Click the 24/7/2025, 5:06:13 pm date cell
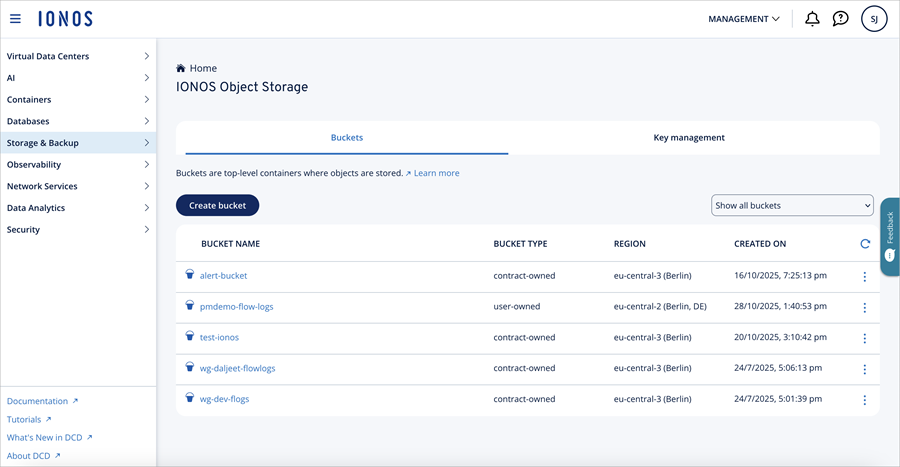This screenshot has width=900, height=467. (778, 368)
